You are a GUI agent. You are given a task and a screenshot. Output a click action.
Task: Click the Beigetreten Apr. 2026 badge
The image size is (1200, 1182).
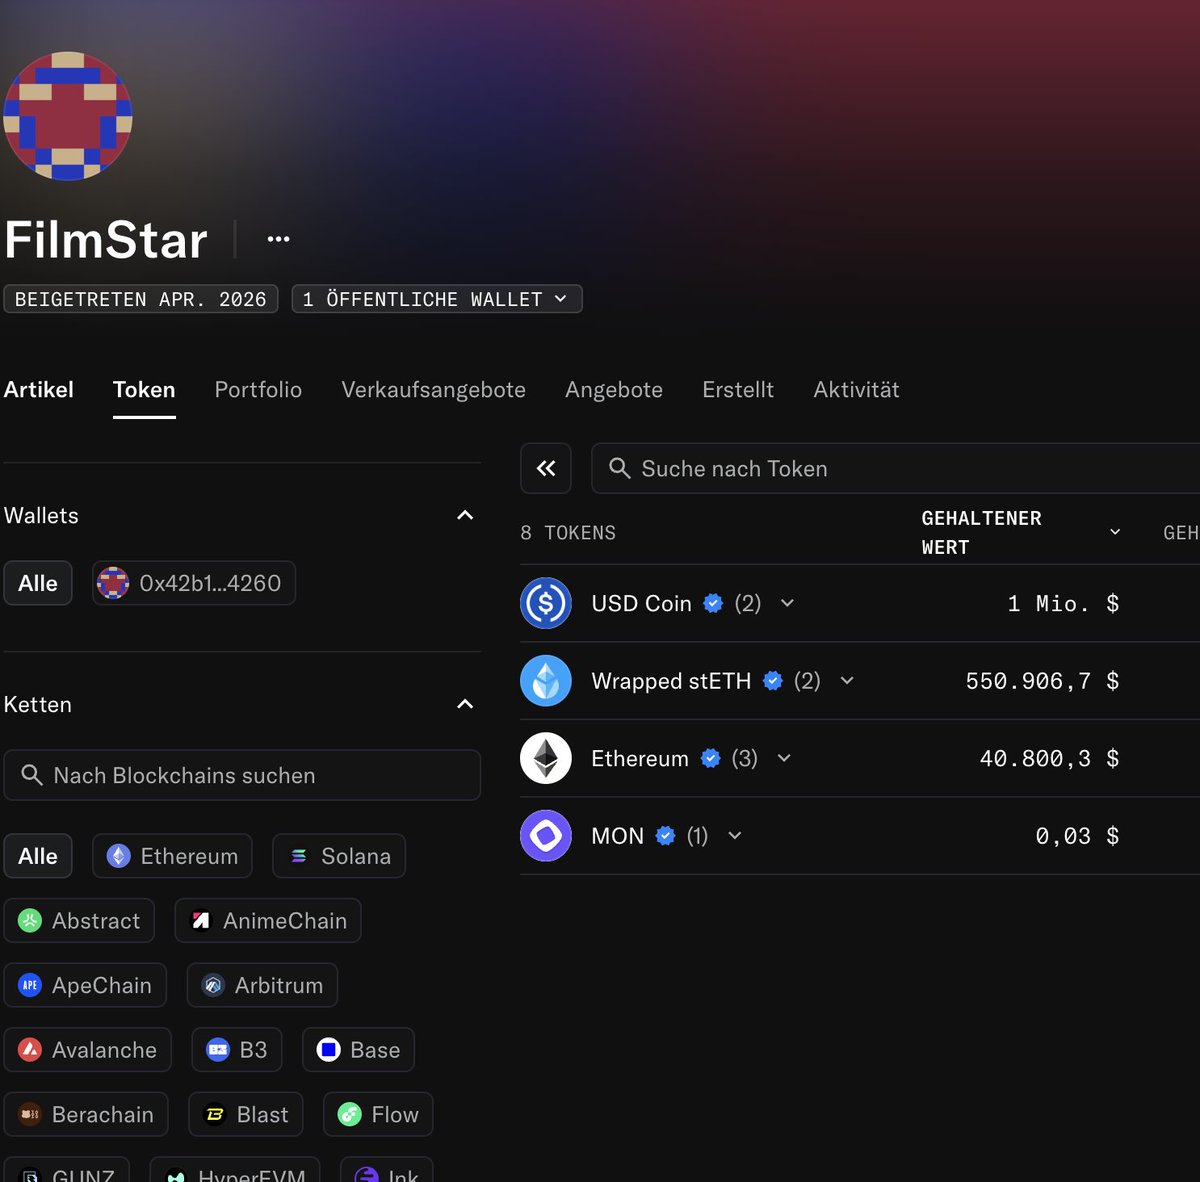pyautogui.click(x=141, y=299)
